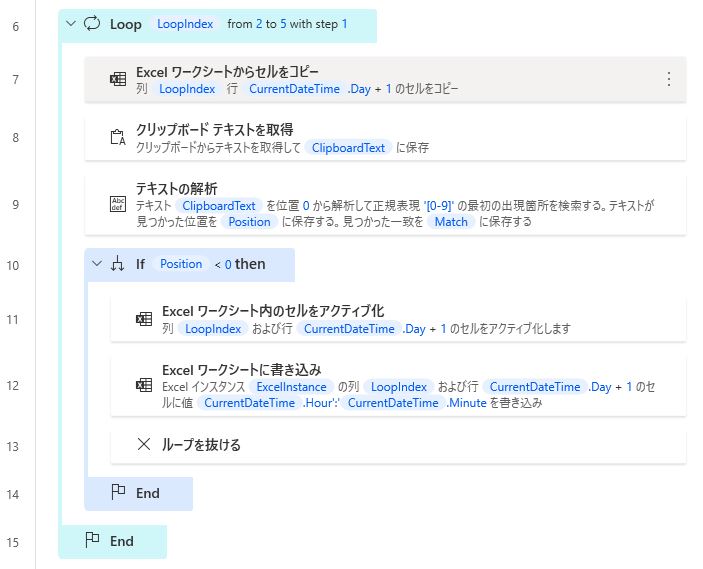This screenshot has height=569, width=703.
Task: Click the clipboard text icon on row 8
Action: 118,137
